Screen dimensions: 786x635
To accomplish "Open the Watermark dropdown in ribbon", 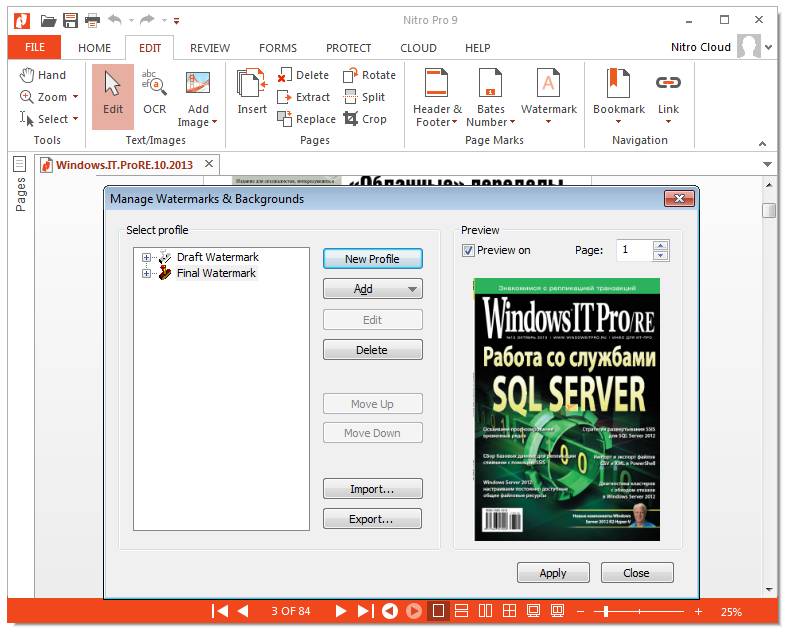I will [x=548, y=122].
